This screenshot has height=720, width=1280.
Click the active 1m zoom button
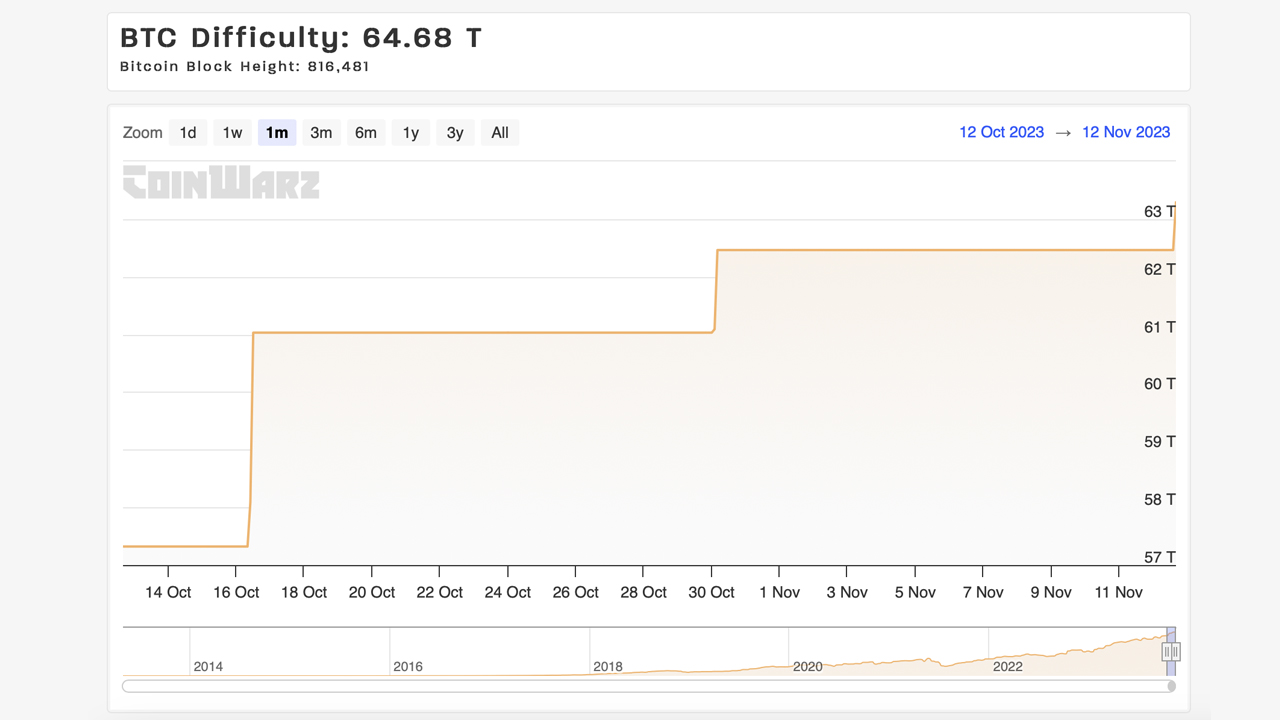pyautogui.click(x=277, y=133)
